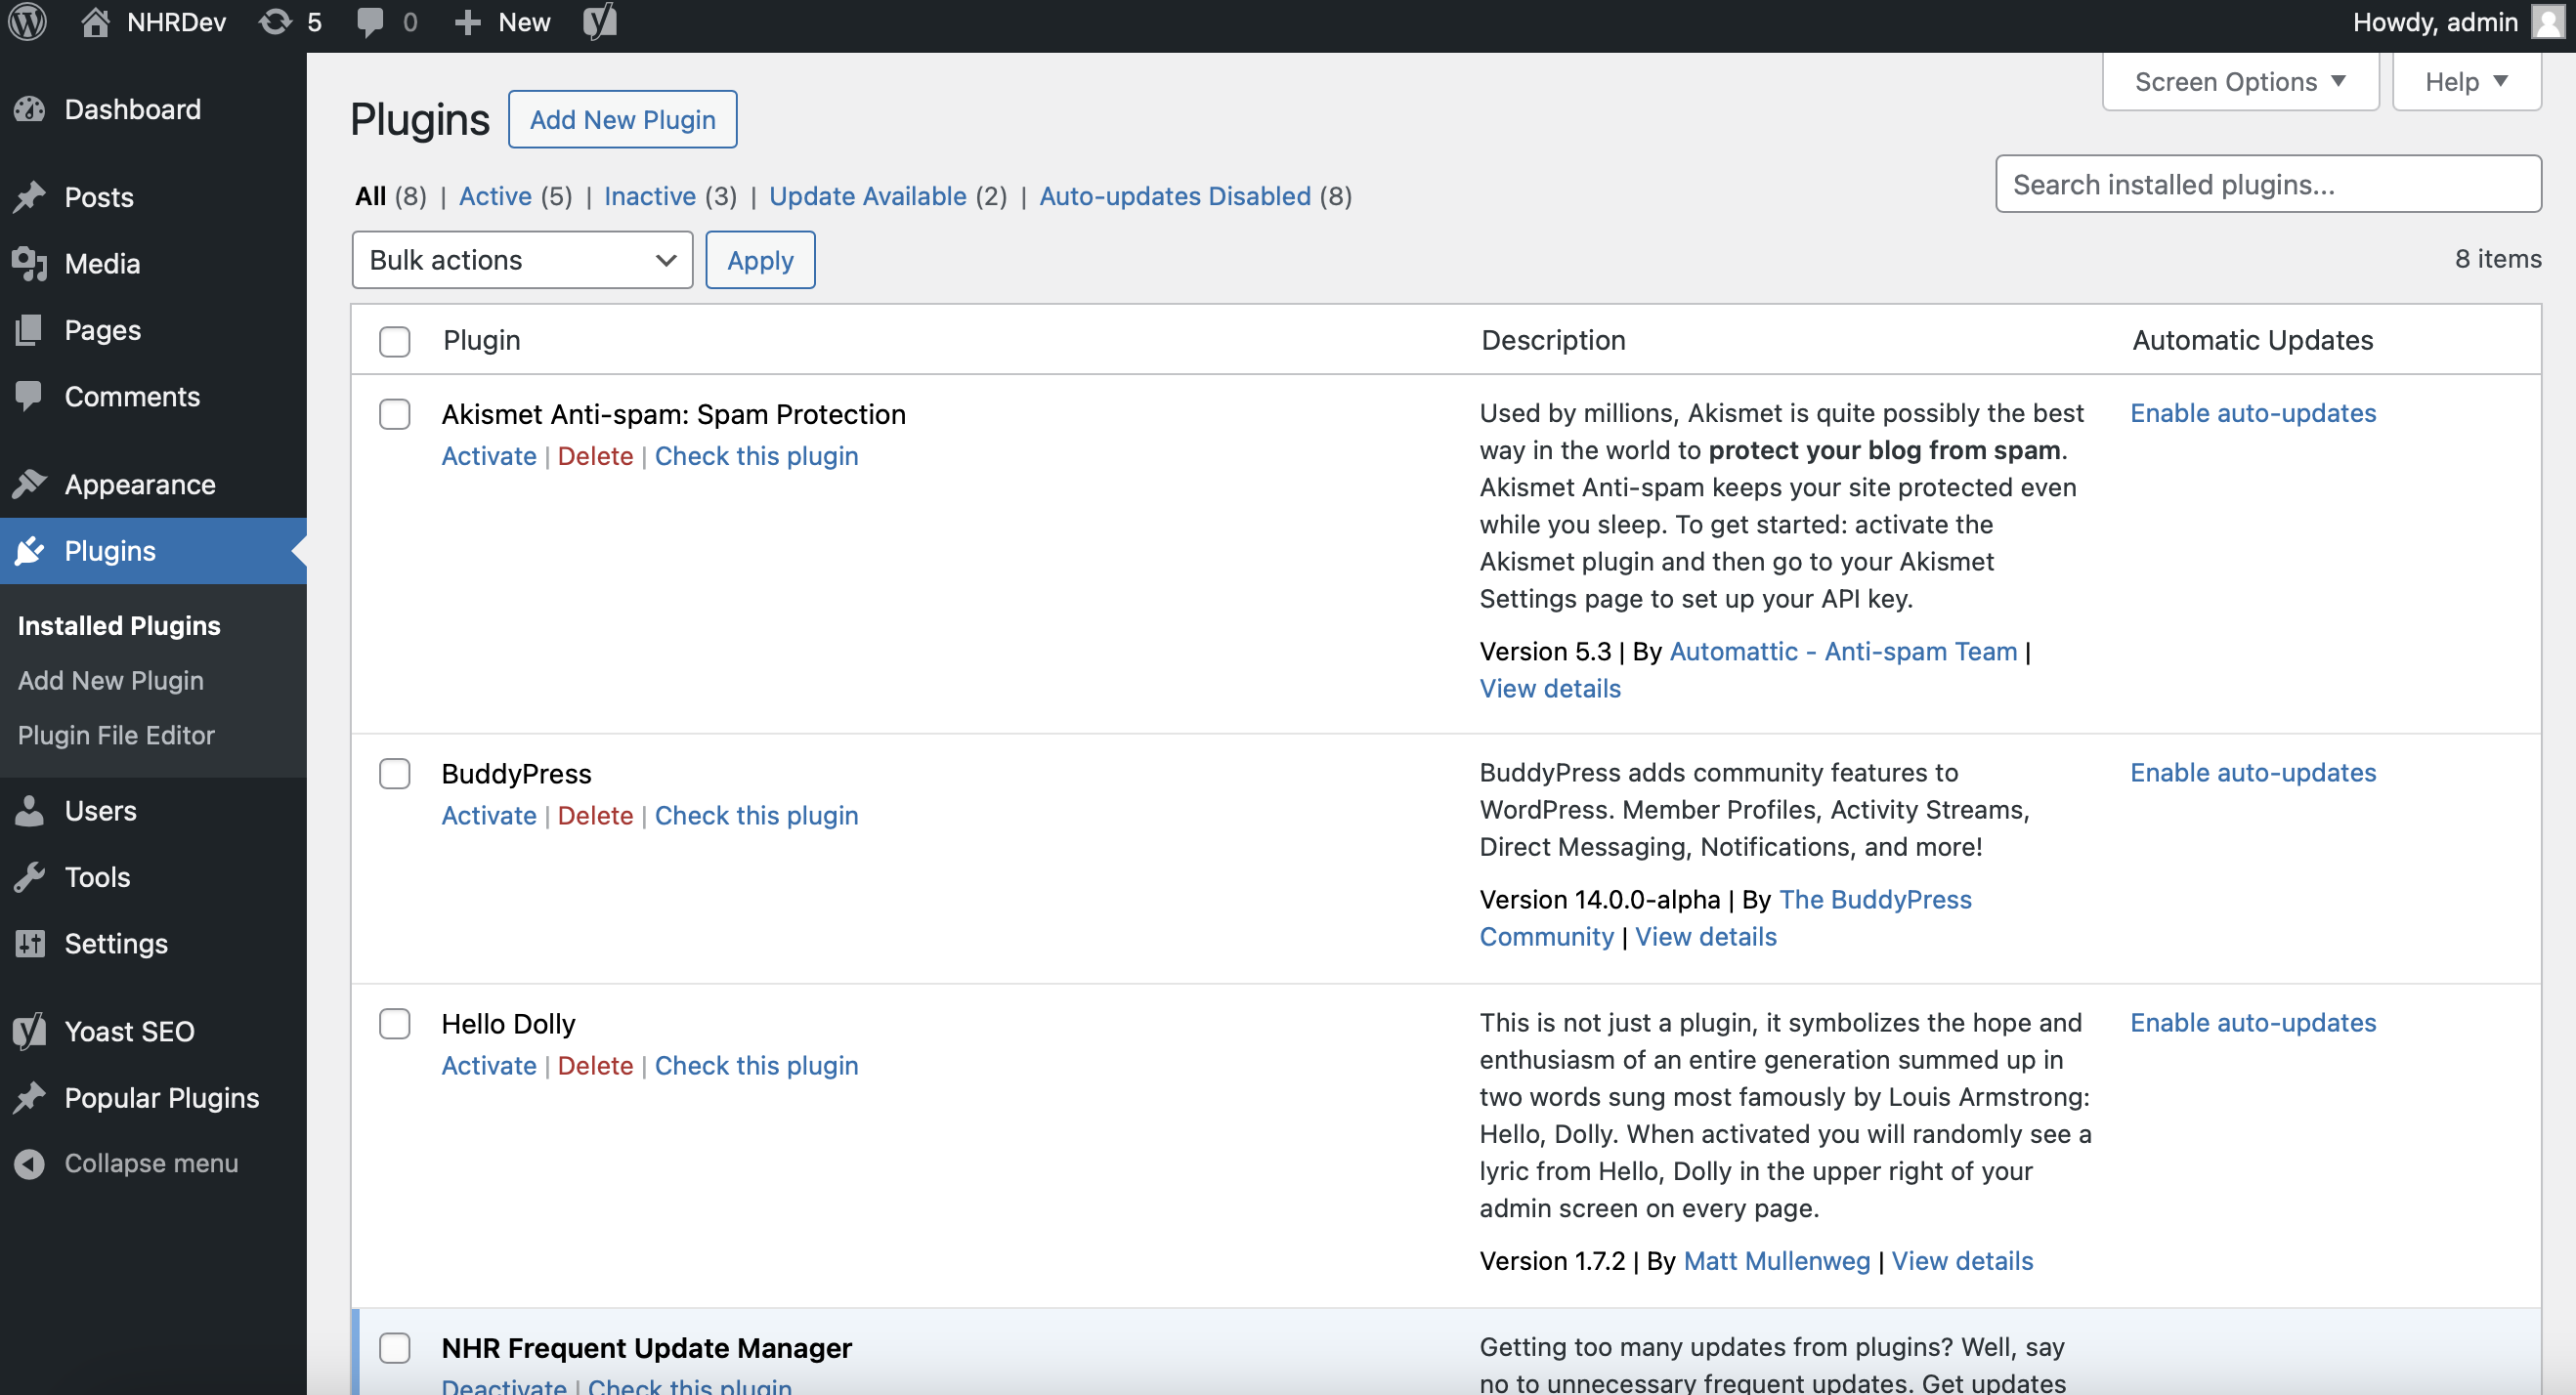Click the admin avatar icon
This screenshot has height=1395, width=2576.
(x=2548, y=22)
